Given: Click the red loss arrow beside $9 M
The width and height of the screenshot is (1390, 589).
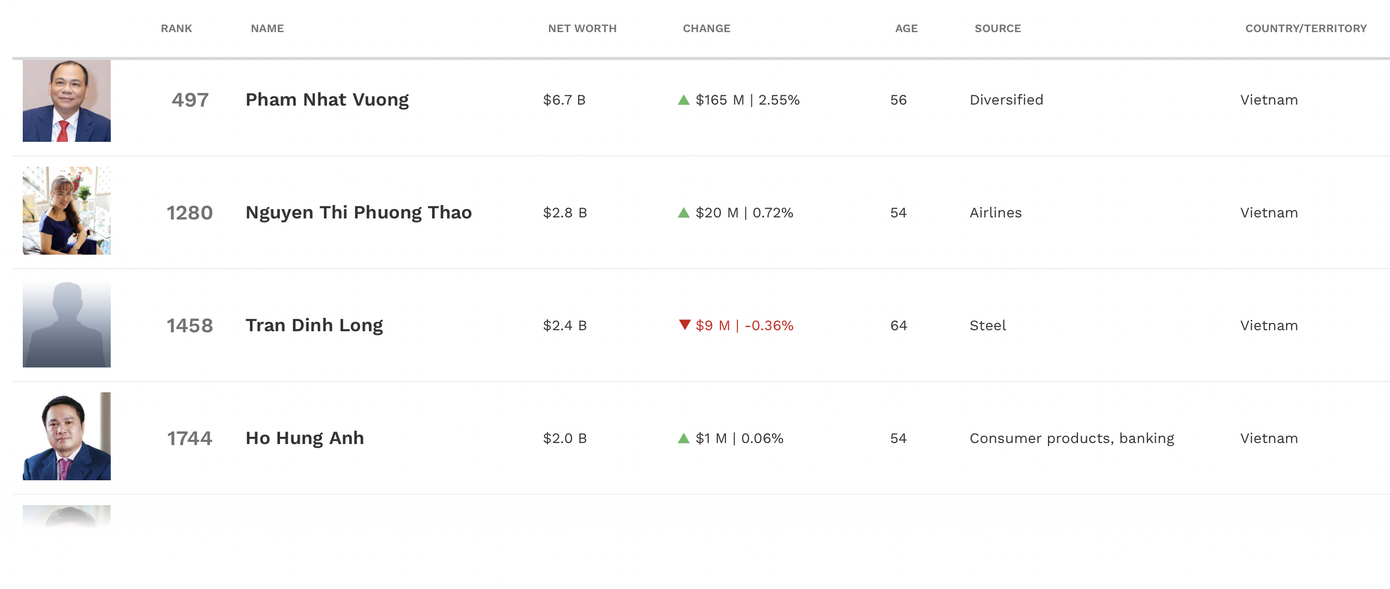Looking at the screenshot, I should click(x=684, y=325).
